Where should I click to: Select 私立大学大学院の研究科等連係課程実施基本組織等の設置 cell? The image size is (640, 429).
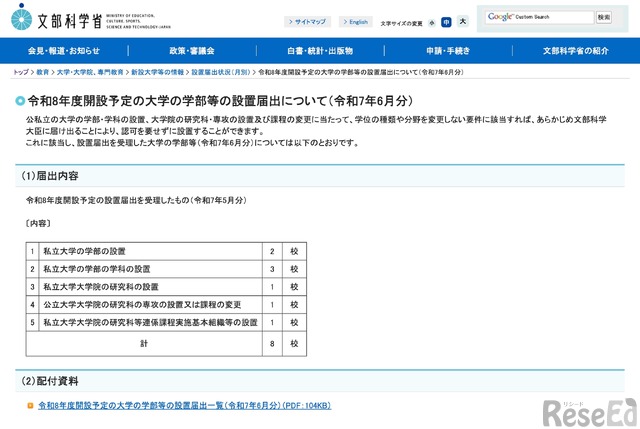tap(150, 322)
